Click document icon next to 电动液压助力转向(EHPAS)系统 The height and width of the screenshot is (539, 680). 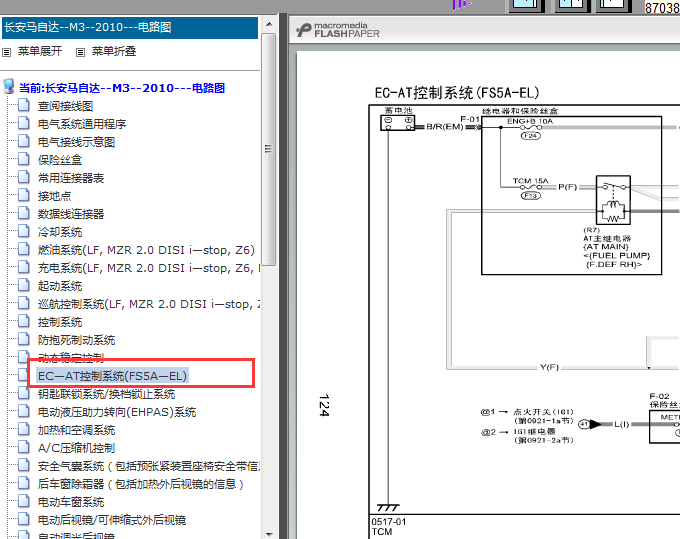[24, 411]
